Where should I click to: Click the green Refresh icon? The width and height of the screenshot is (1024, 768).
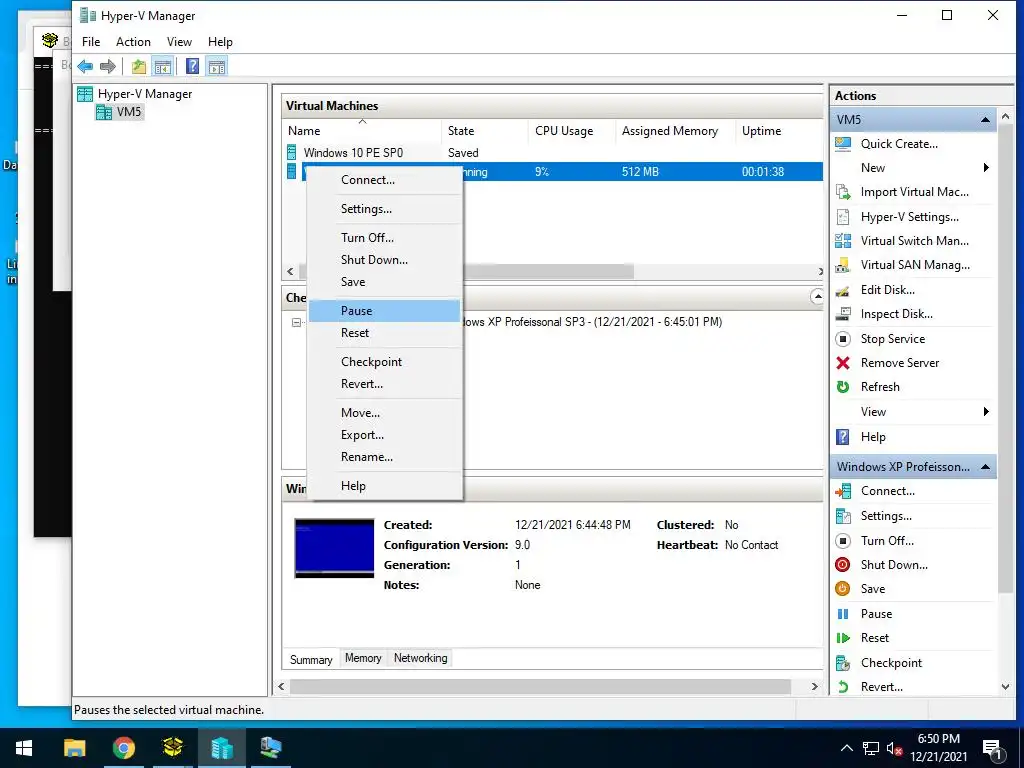(843, 387)
